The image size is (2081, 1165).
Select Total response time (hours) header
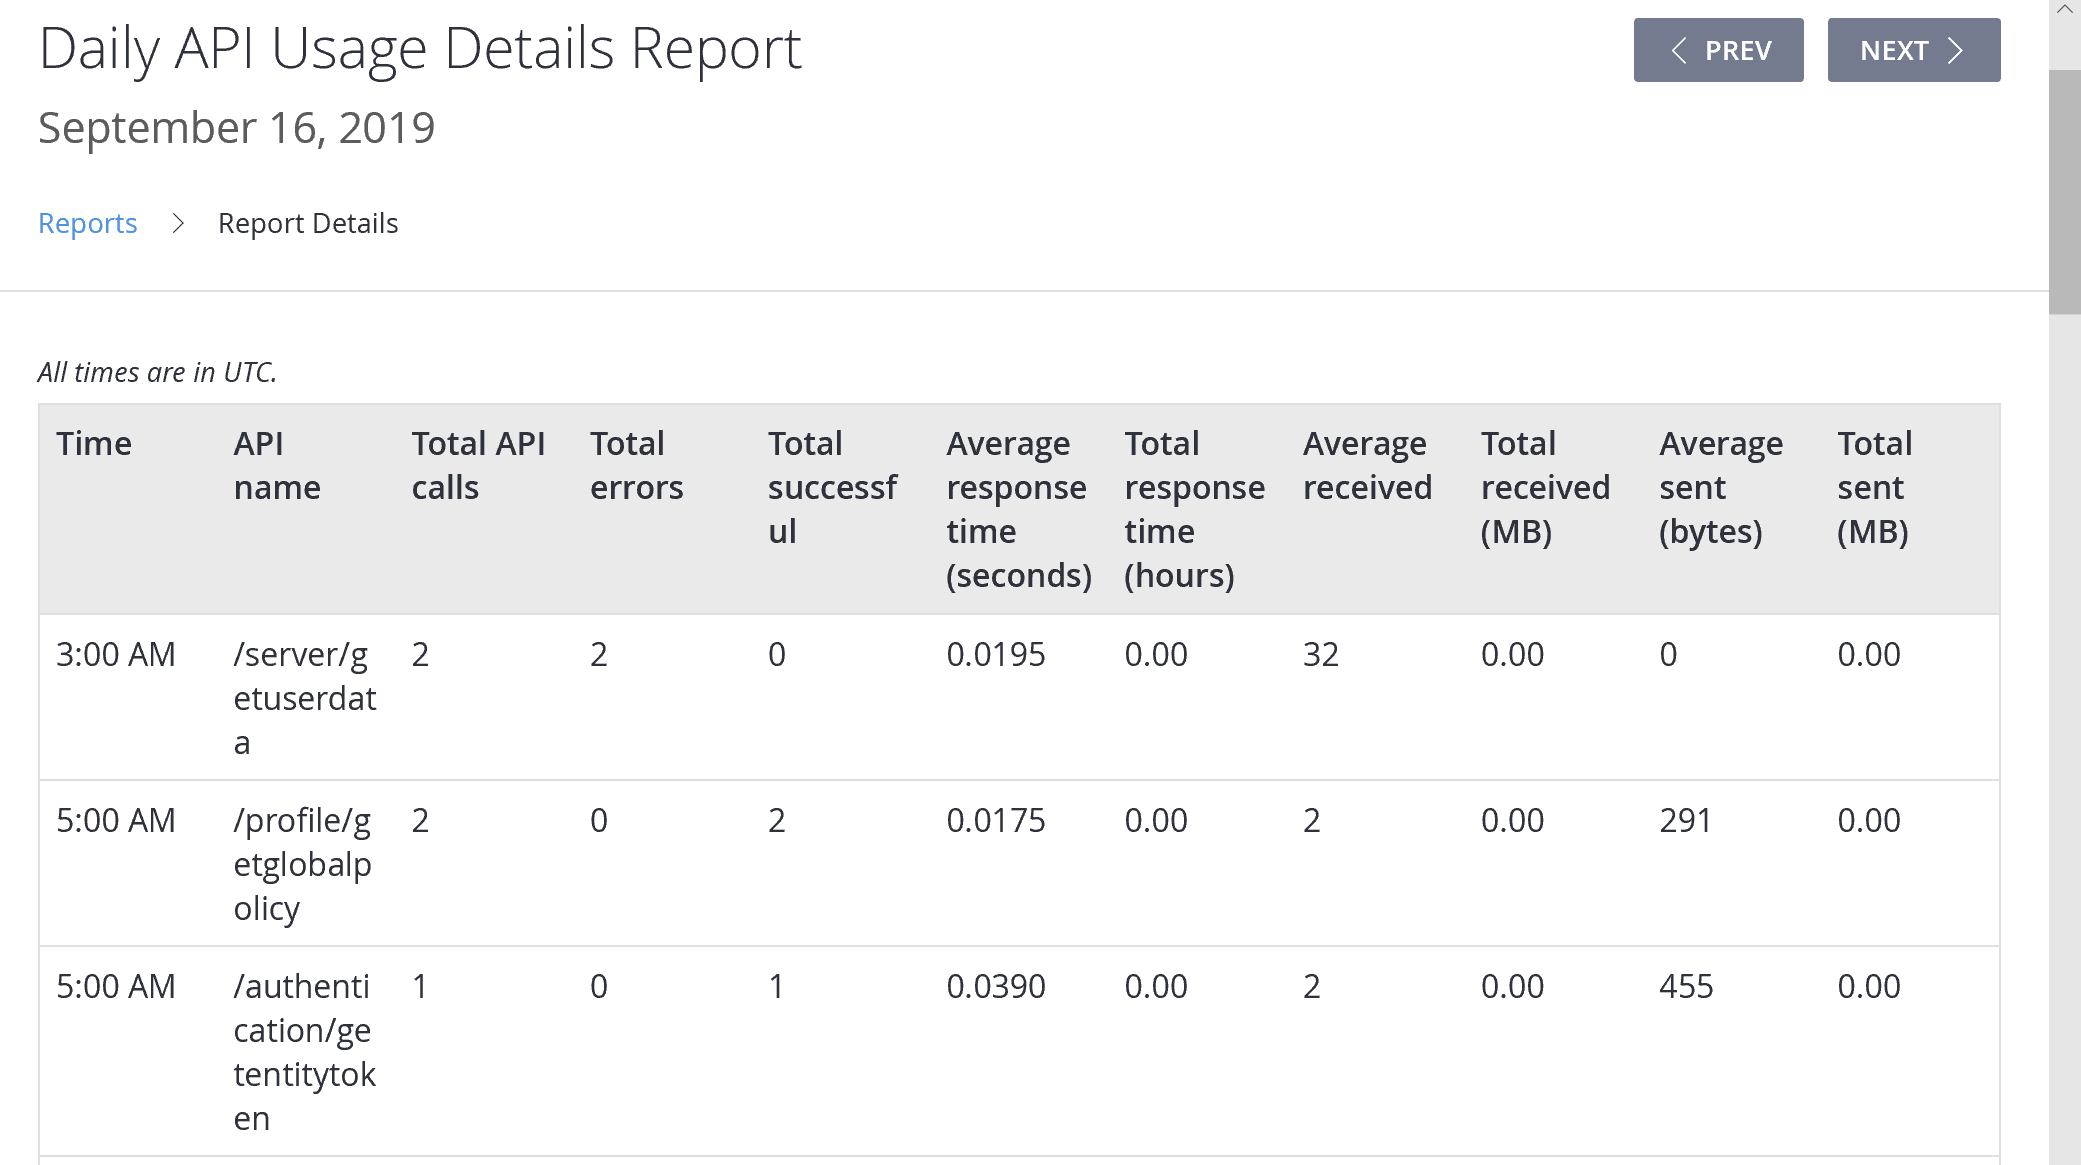pos(1194,509)
